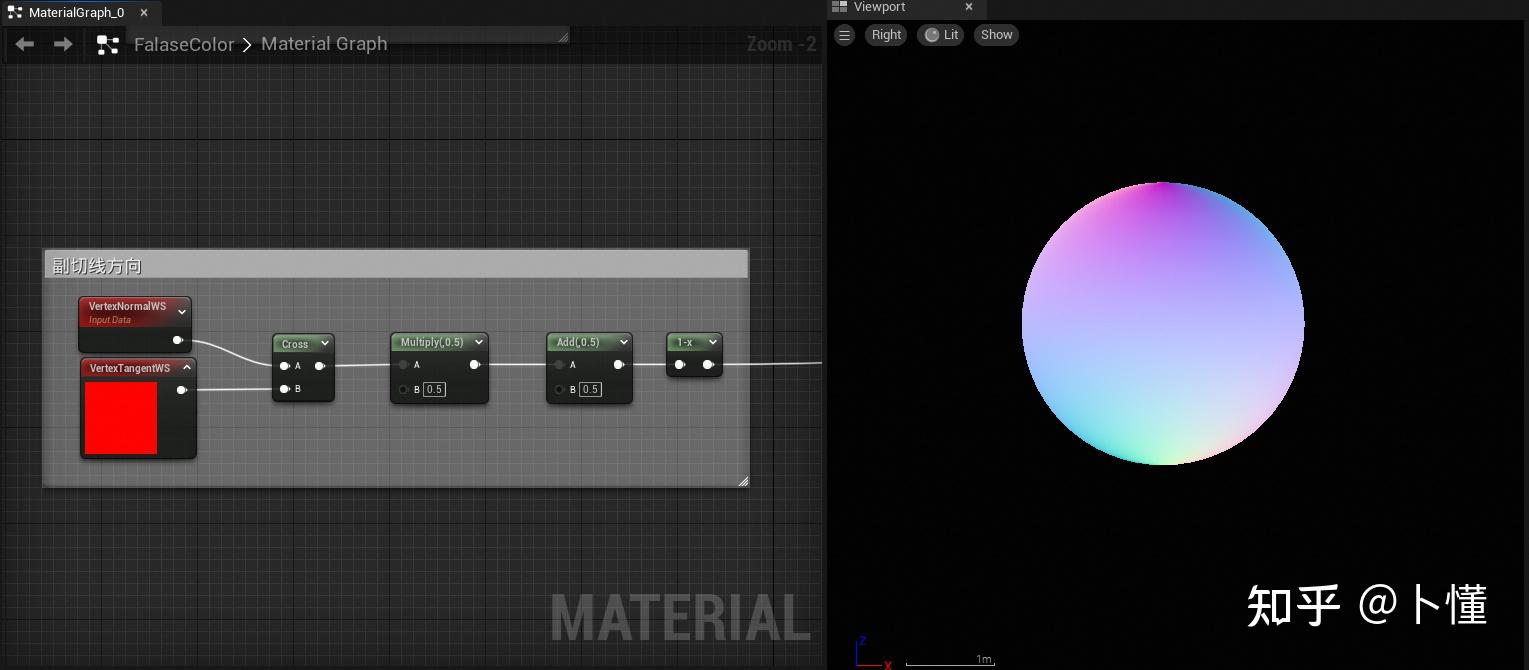This screenshot has height=670, width=1529.
Task: Click the FalaseColor breadcrumb link
Action: click(x=184, y=44)
